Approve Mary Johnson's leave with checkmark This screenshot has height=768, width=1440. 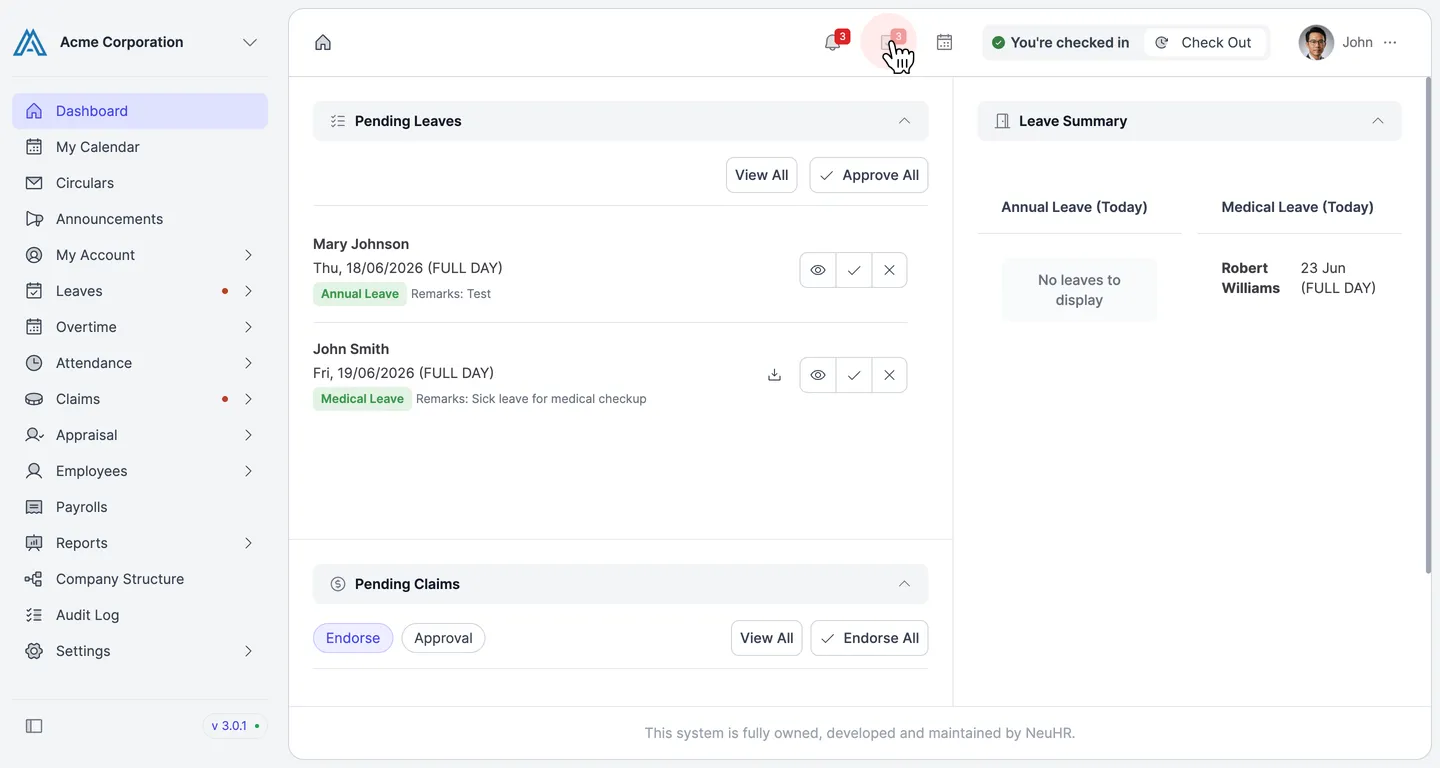(x=854, y=270)
